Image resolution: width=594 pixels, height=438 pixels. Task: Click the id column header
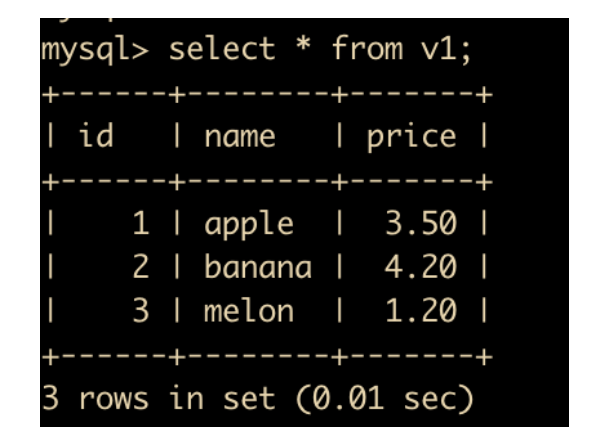[x=96, y=135]
